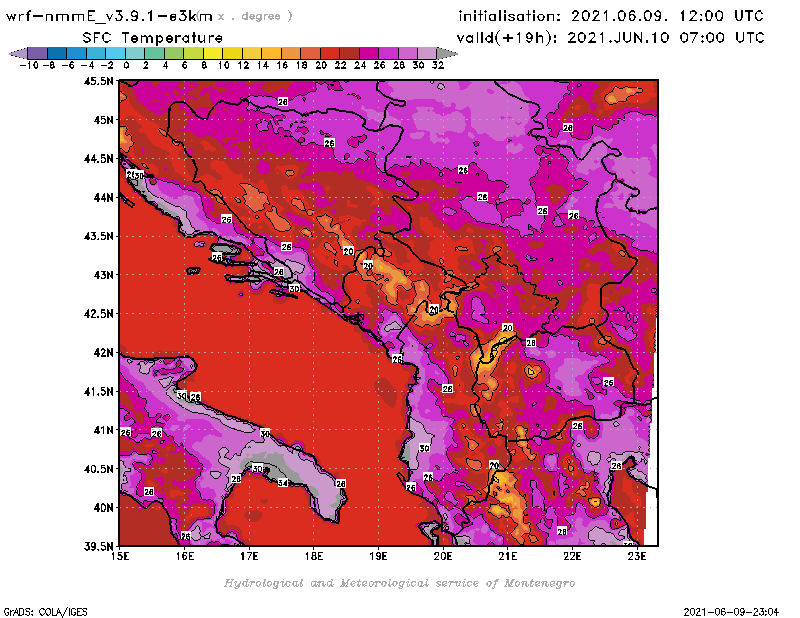Click the legend value '14'
This screenshot has height=618, width=800.
tap(262, 66)
